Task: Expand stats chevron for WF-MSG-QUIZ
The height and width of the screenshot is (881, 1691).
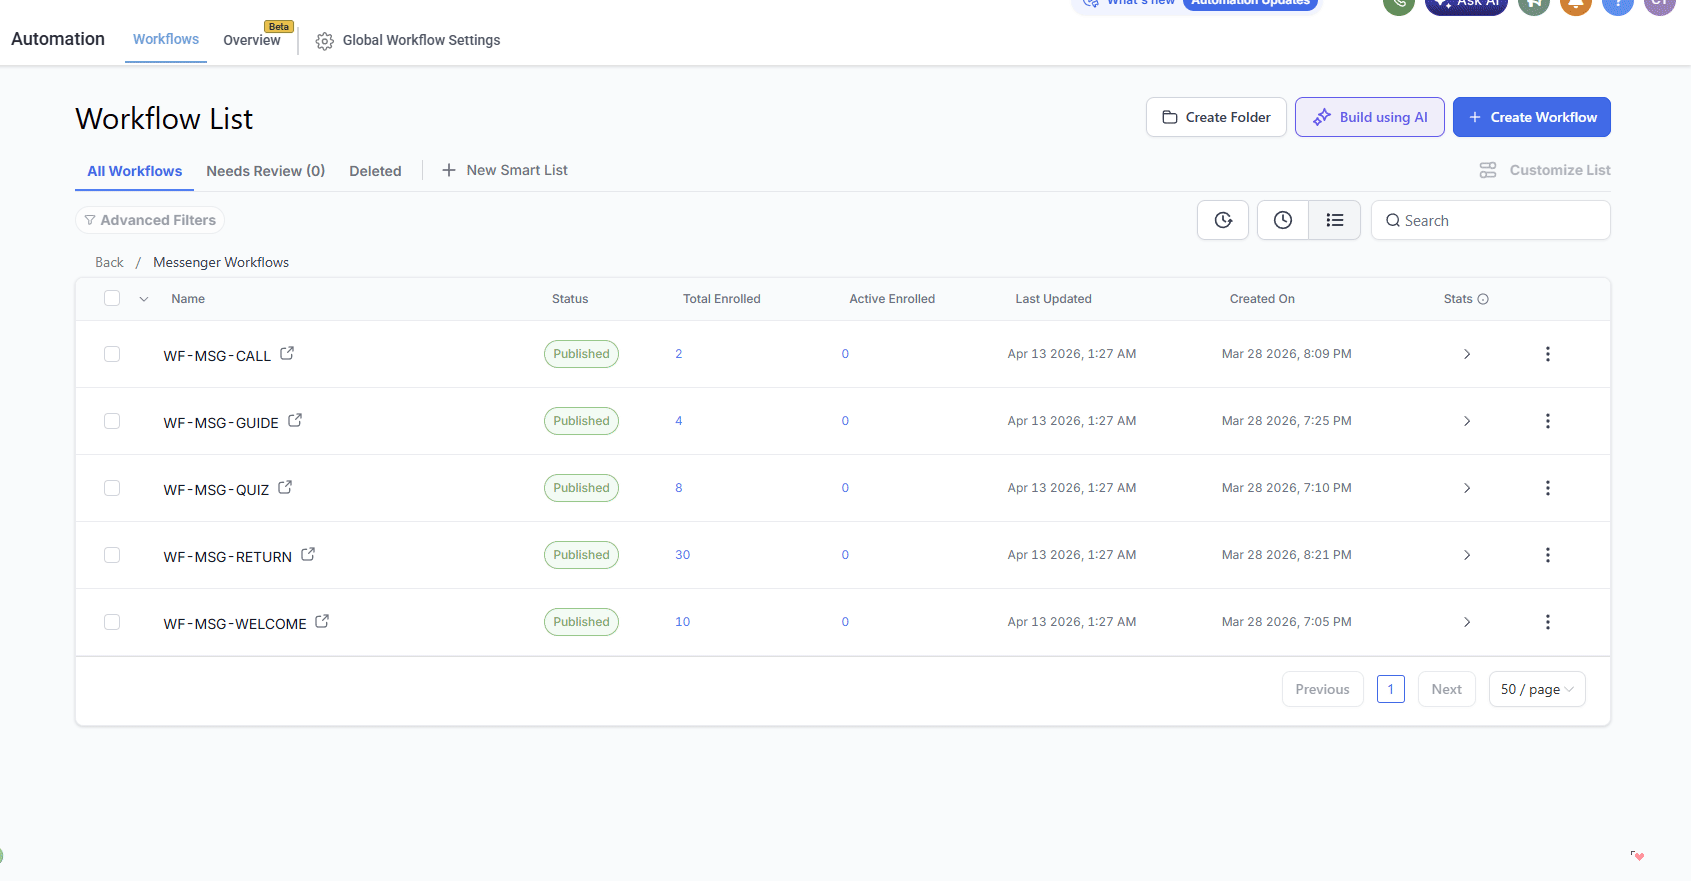Action: (x=1467, y=488)
